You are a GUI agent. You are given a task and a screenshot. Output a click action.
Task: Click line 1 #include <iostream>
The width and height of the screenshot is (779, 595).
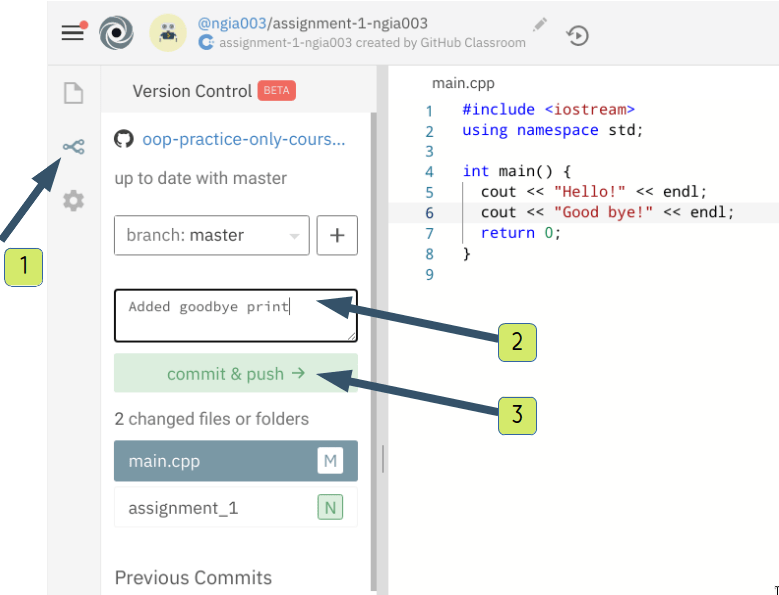(548, 109)
